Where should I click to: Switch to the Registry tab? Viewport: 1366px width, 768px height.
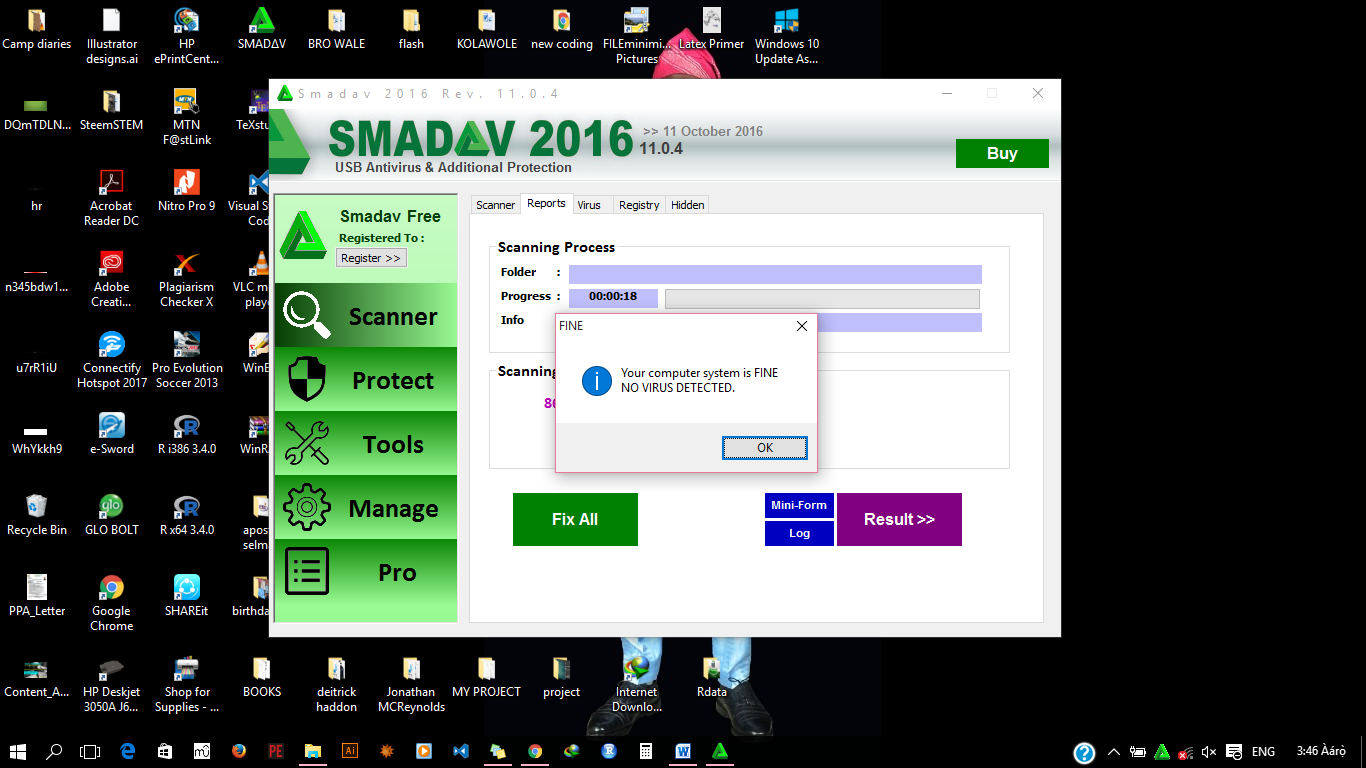tap(638, 204)
